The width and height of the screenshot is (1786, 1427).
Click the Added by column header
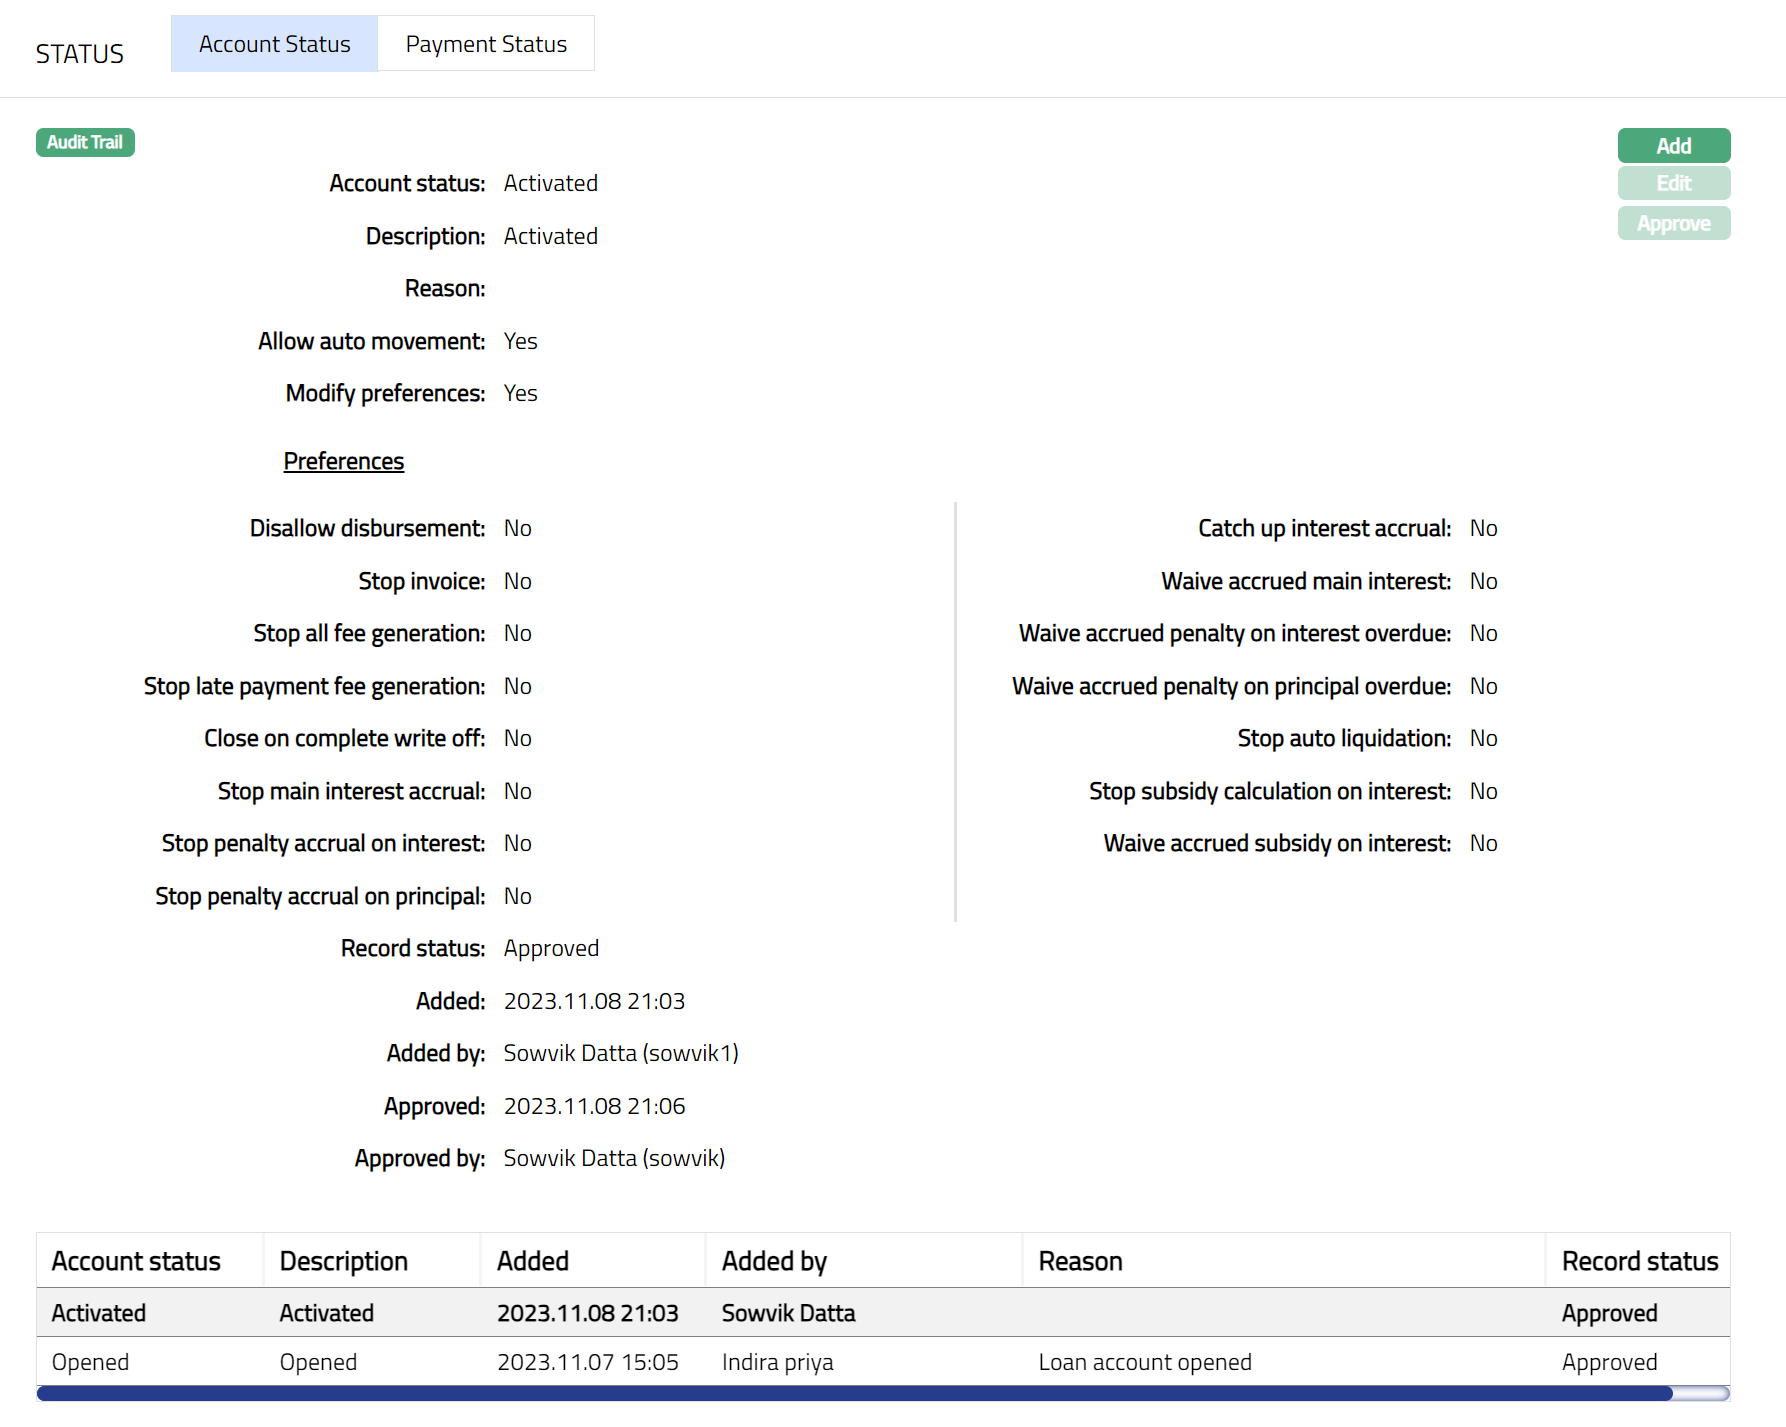tap(774, 1261)
